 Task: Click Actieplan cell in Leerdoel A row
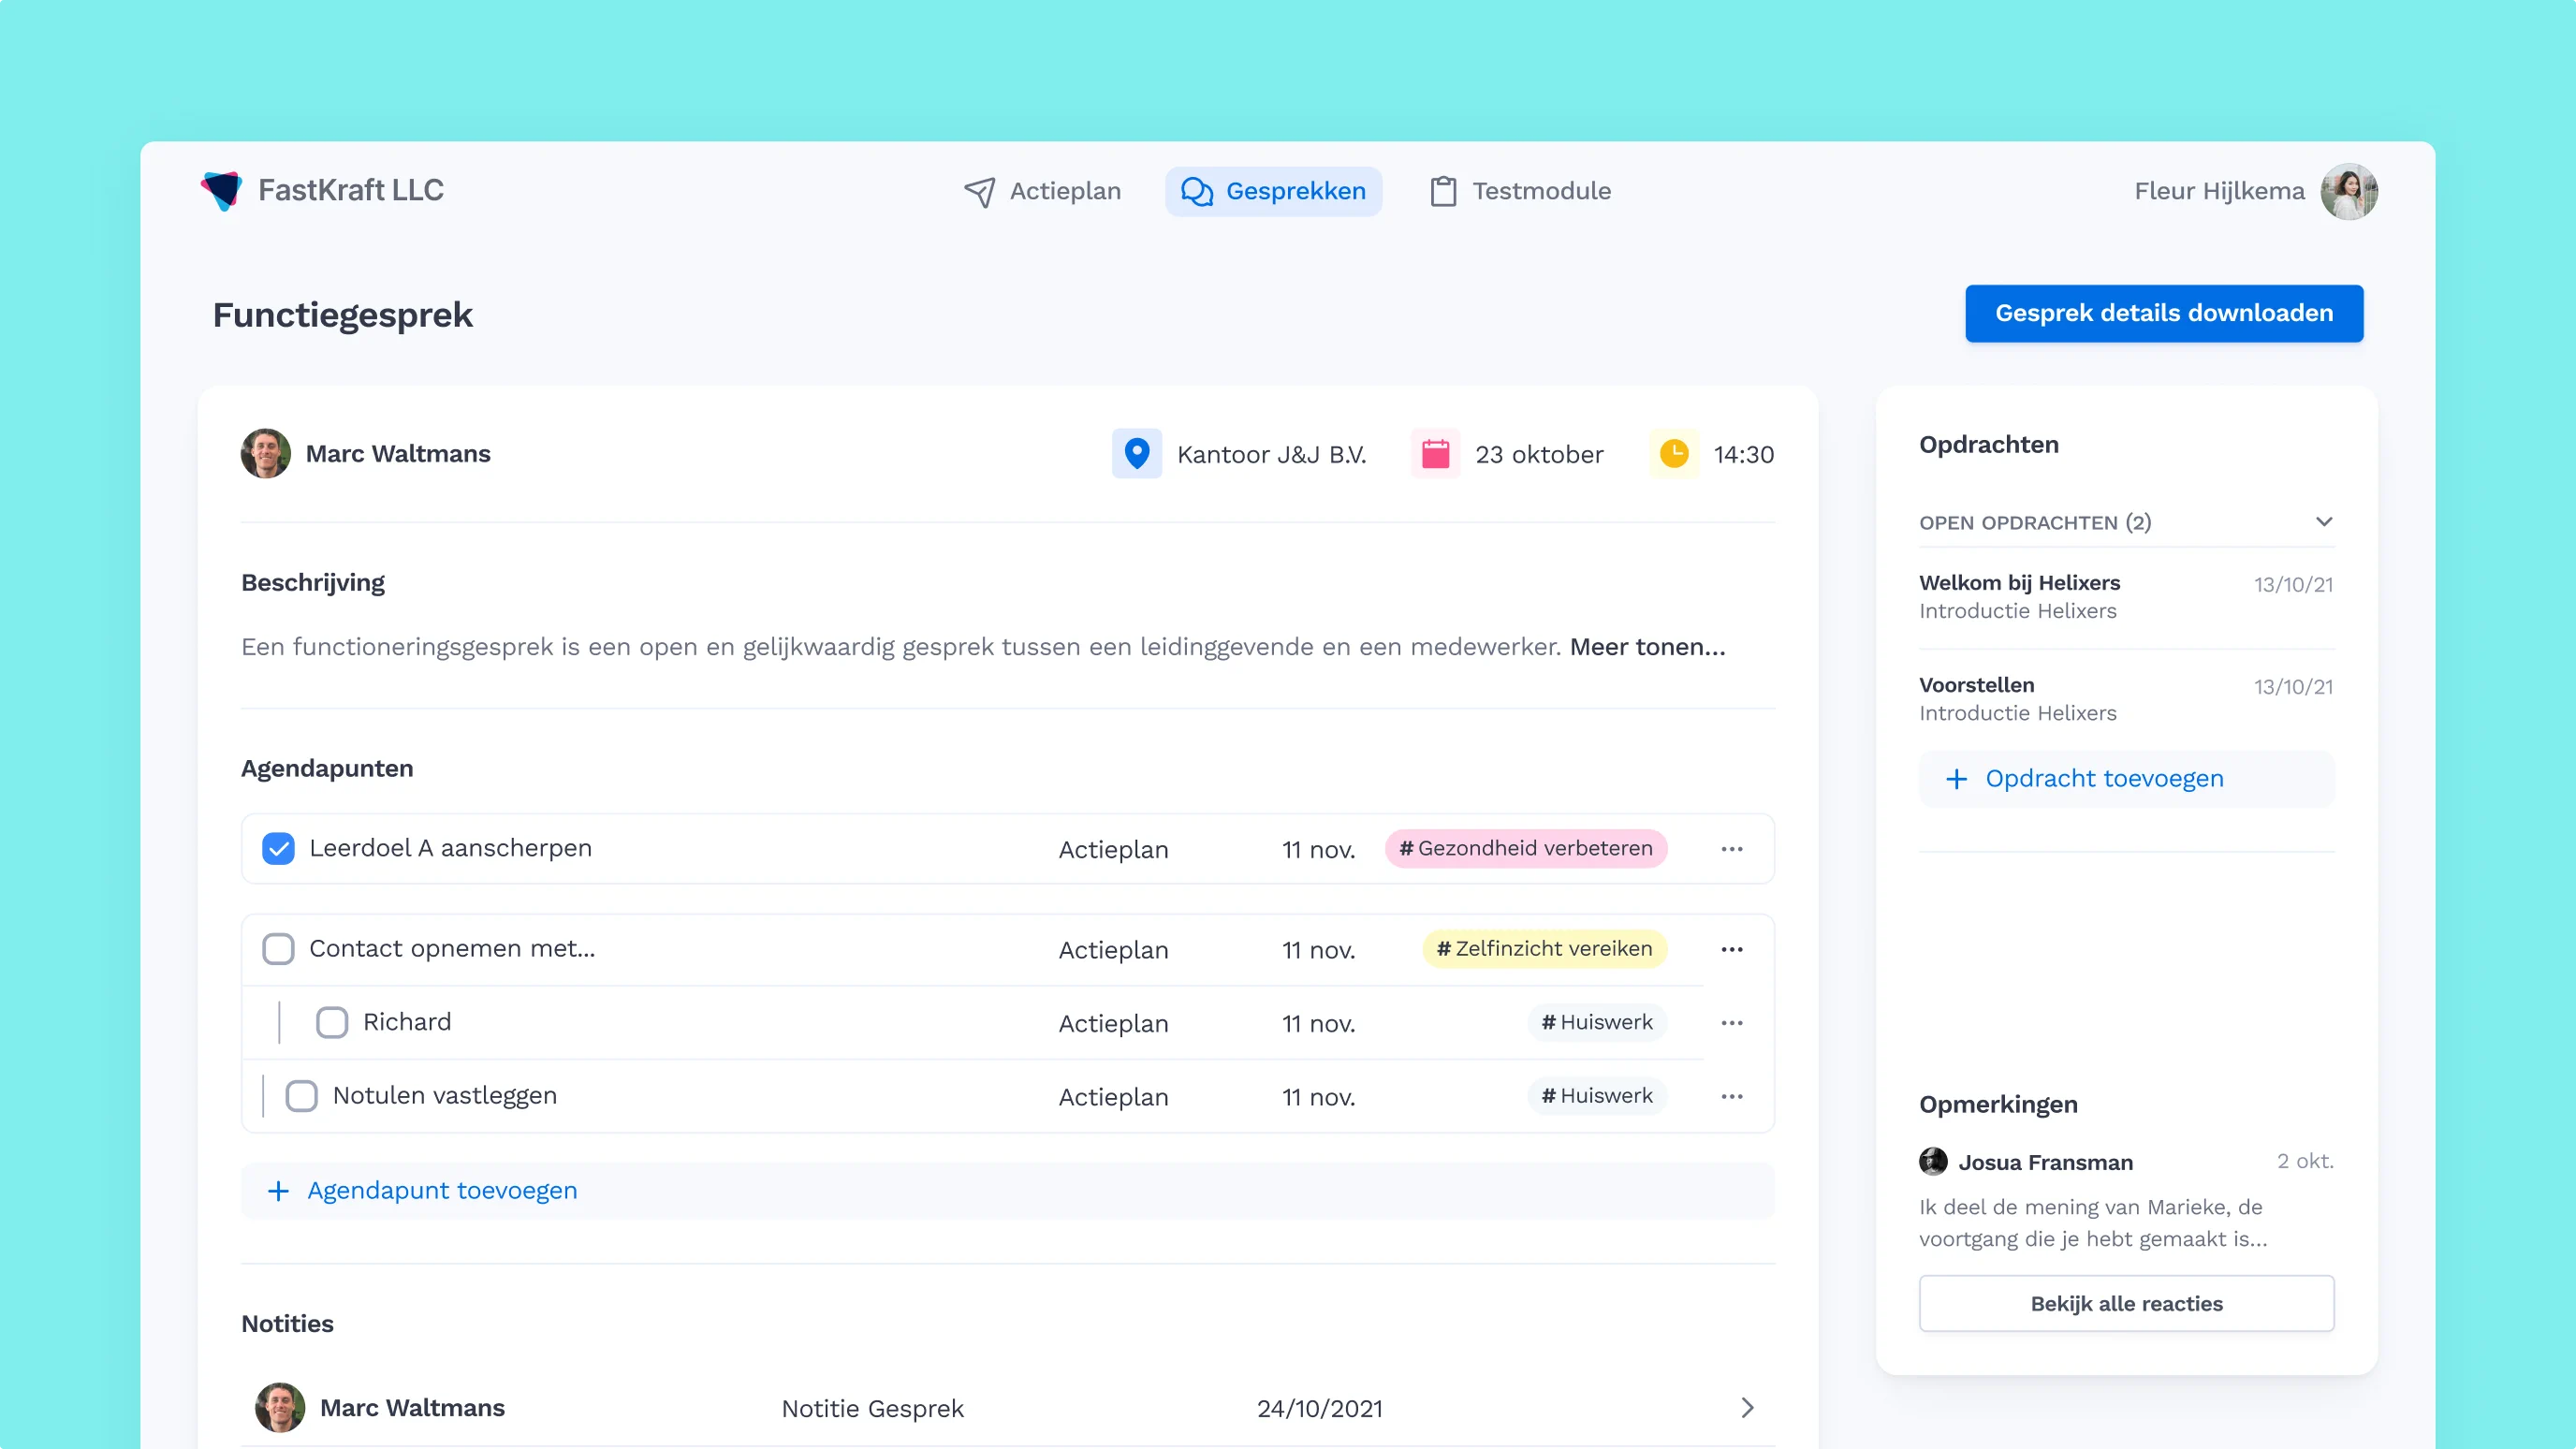click(1113, 850)
